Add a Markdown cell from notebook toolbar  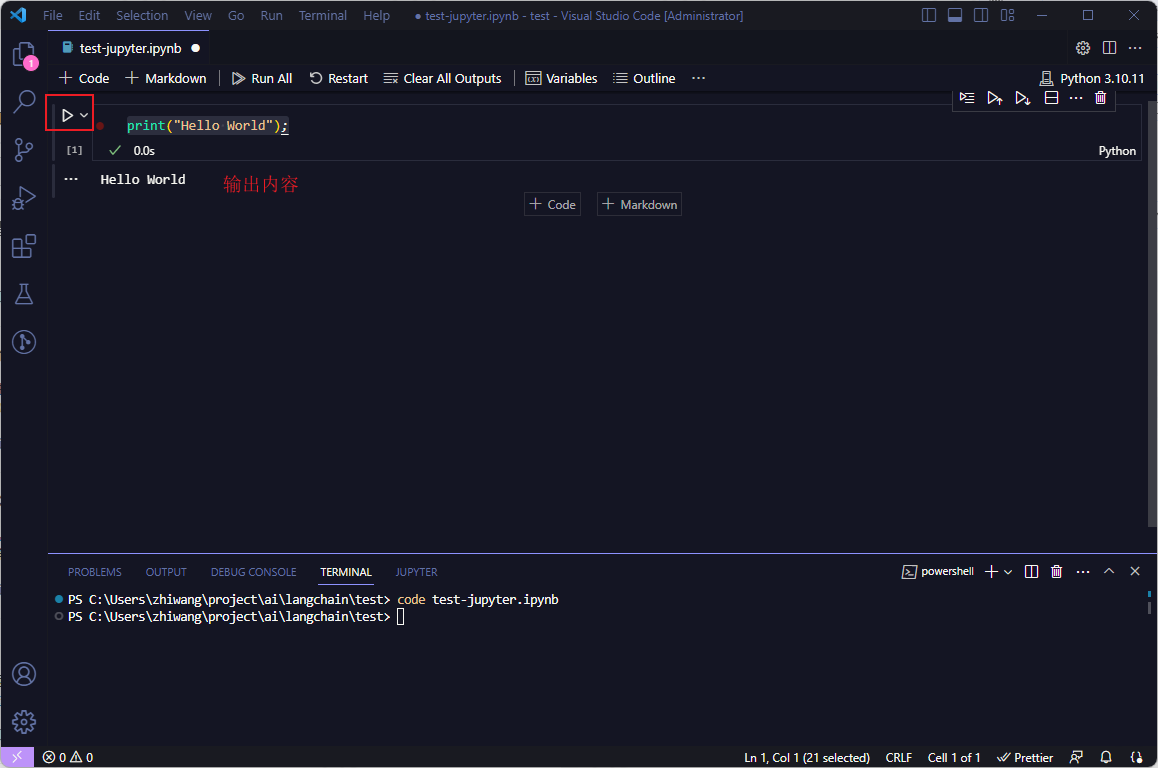coord(166,78)
